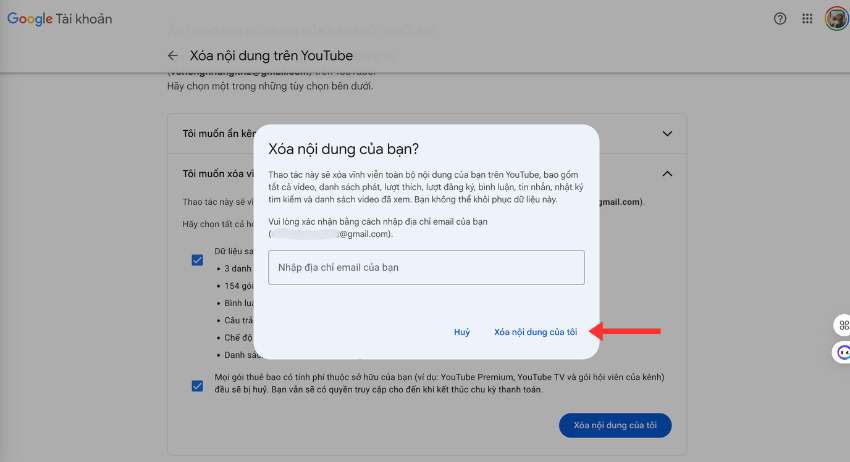Screen dimensions: 850x462
Task: Click the Google Tài khoản logo
Action: [x=60, y=19]
